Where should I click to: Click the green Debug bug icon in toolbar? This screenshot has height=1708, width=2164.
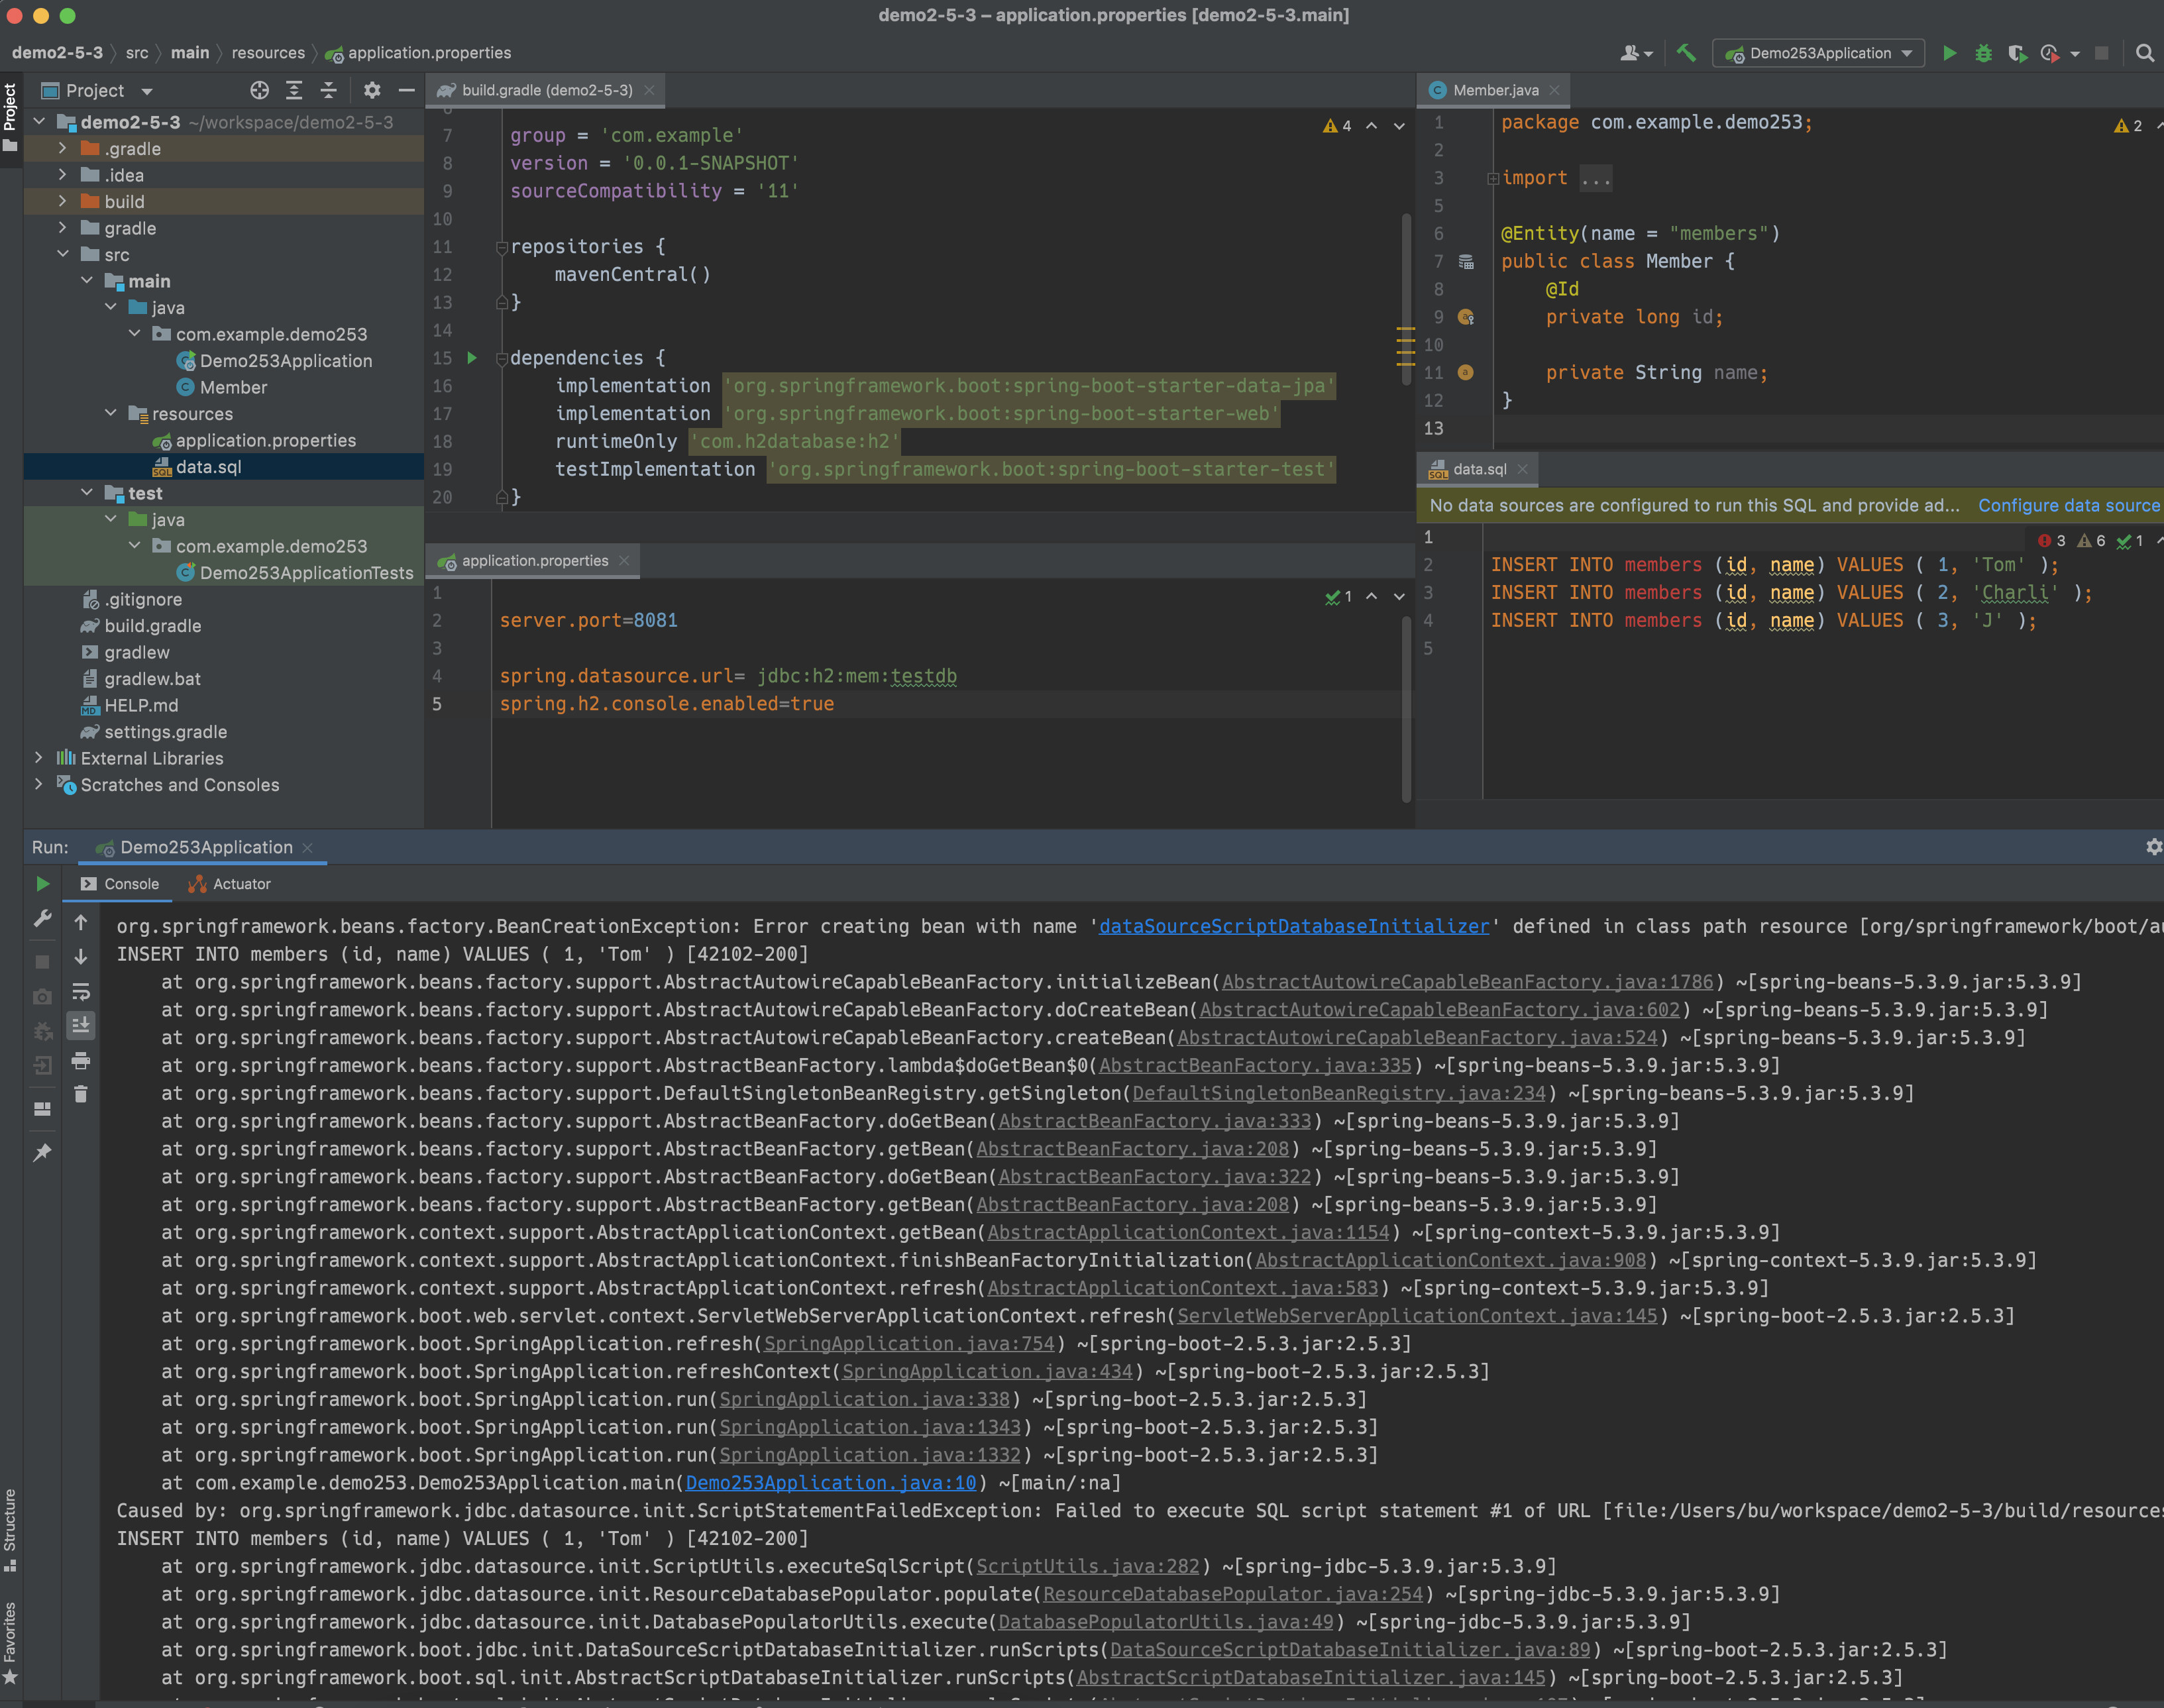pos(1983,53)
